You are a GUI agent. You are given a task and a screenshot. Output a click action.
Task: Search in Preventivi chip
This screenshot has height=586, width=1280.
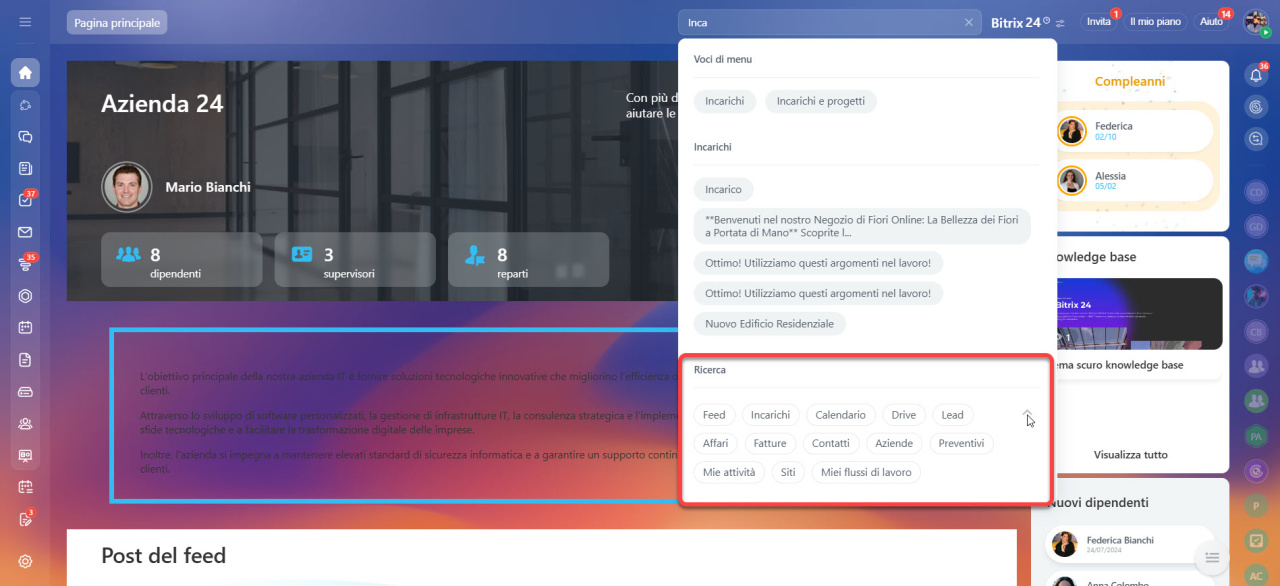coord(961,443)
